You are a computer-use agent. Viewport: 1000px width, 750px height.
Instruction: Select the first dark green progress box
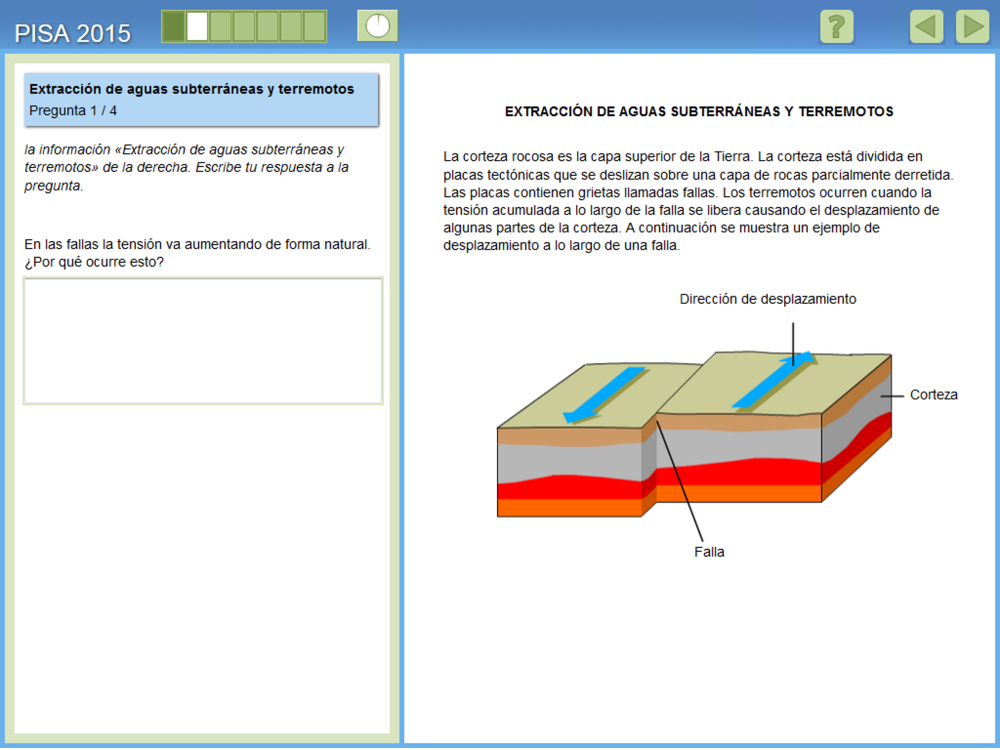(x=174, y=26)
